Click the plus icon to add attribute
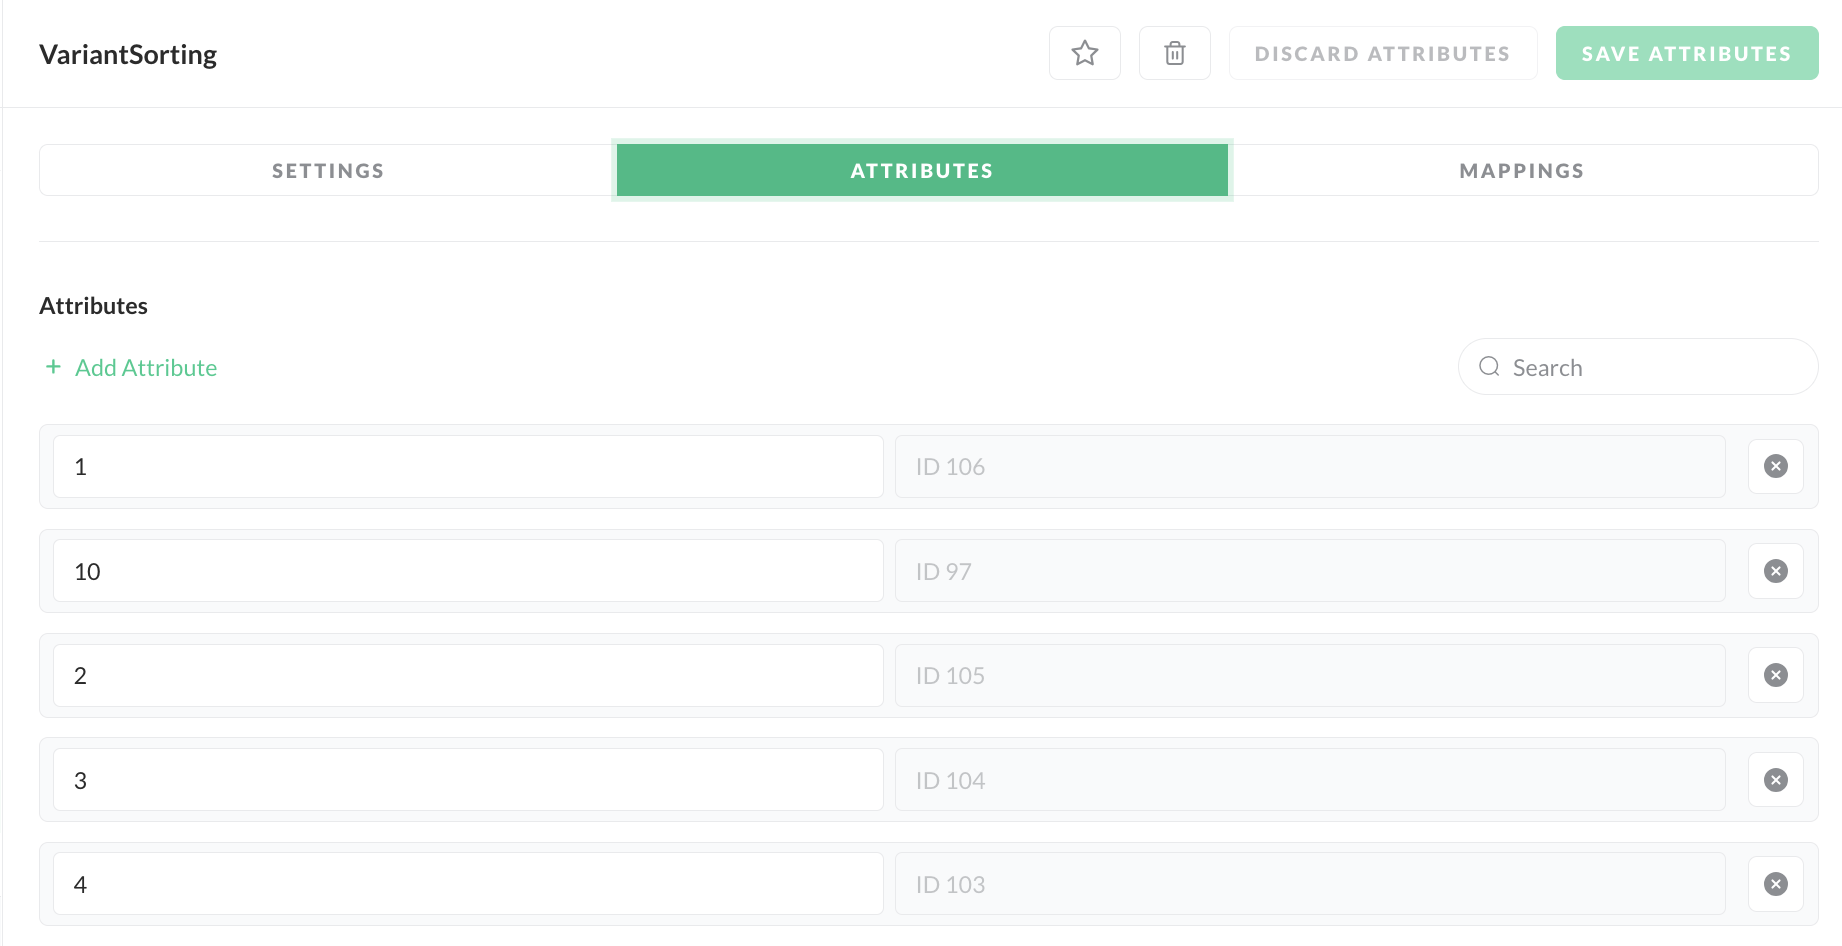Image resolution: width=1842 pixels, height=946 pixels. (x=53, y=367)
